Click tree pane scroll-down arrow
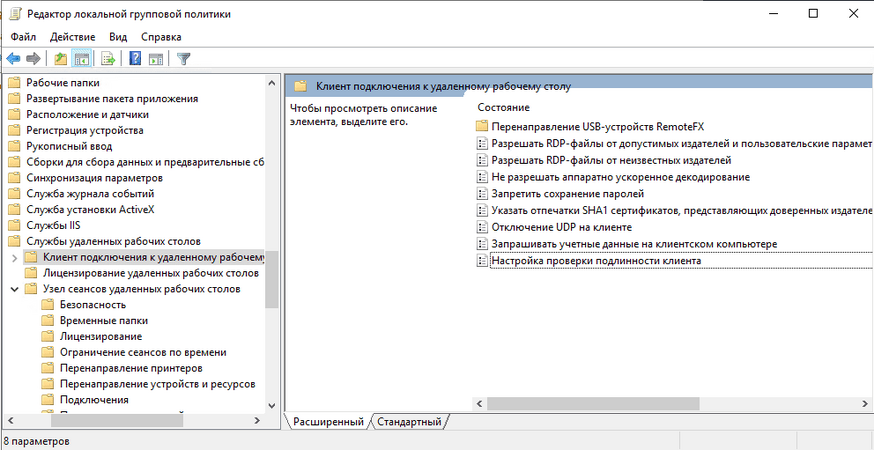The height and width of the screenshot is (450, 874). [x=271, y=406]
